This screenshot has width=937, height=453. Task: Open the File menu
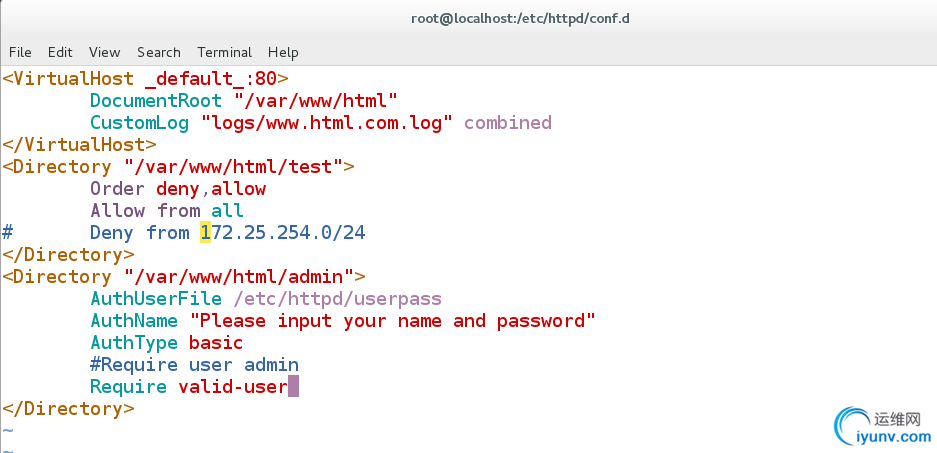click(20, 53)
